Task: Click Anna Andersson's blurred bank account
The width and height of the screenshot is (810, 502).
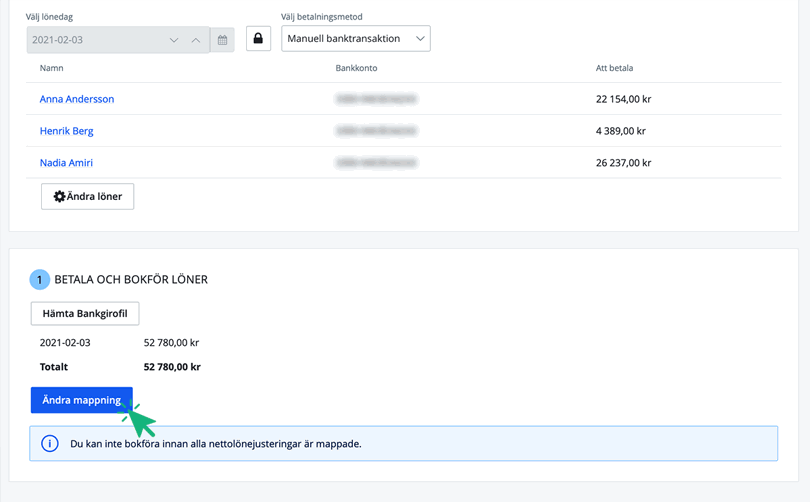Action: coord(376,99)
